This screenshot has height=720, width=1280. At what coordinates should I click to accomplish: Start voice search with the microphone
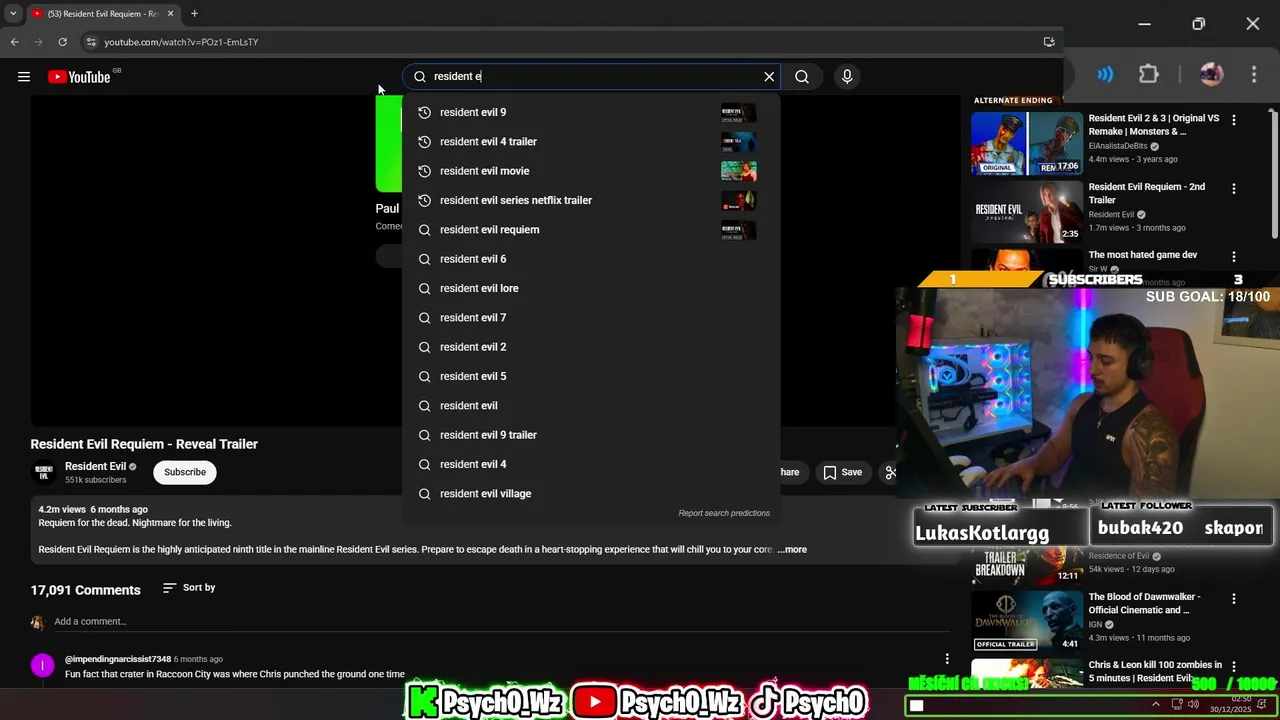(847, 76)
